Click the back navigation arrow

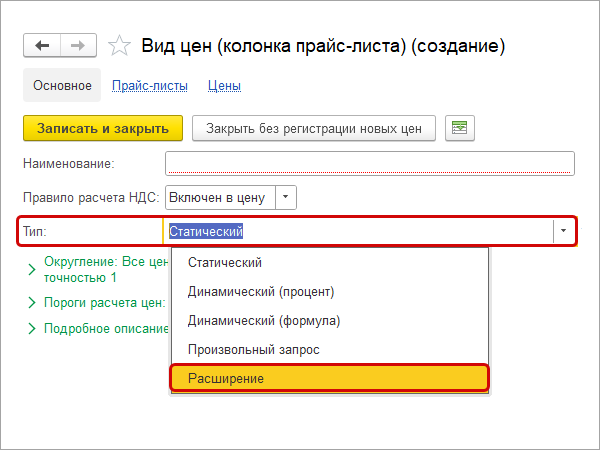(x=42, y=46)
